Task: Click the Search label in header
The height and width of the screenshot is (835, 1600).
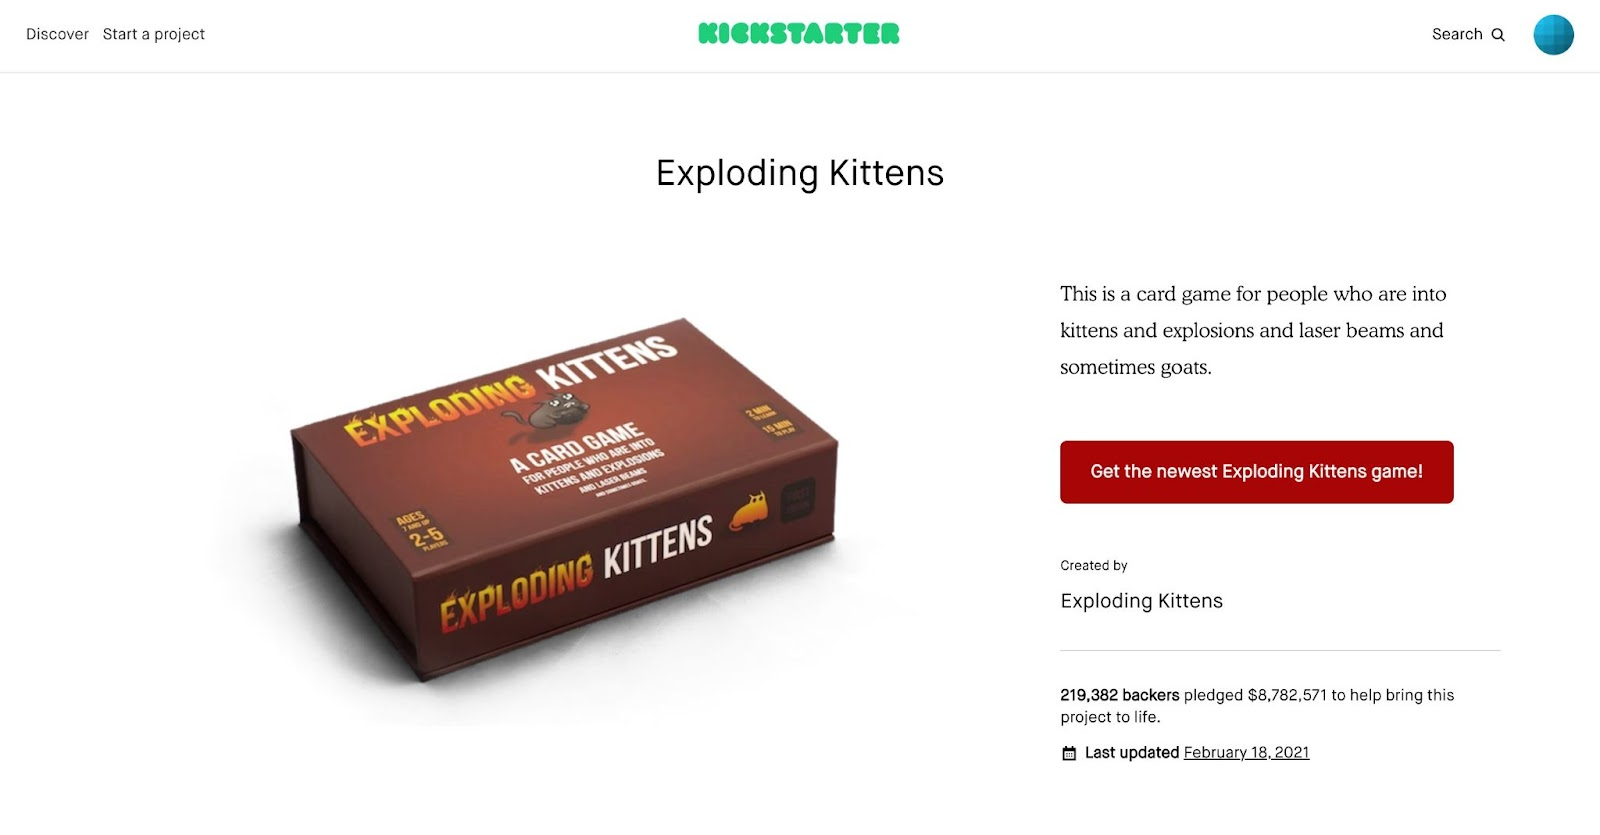Action: pyautogui.click(x=1457, y=34)
